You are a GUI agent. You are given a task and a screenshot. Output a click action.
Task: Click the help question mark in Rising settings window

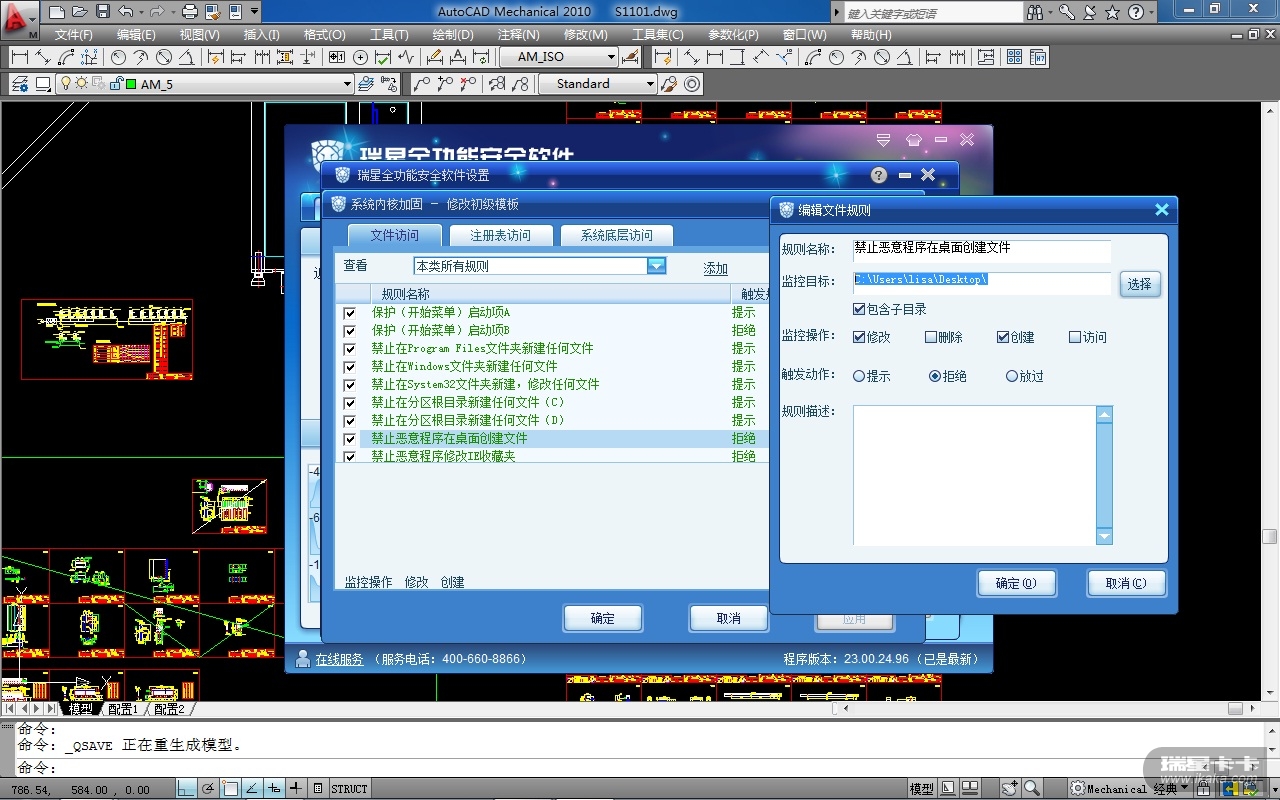click(879, 175)
